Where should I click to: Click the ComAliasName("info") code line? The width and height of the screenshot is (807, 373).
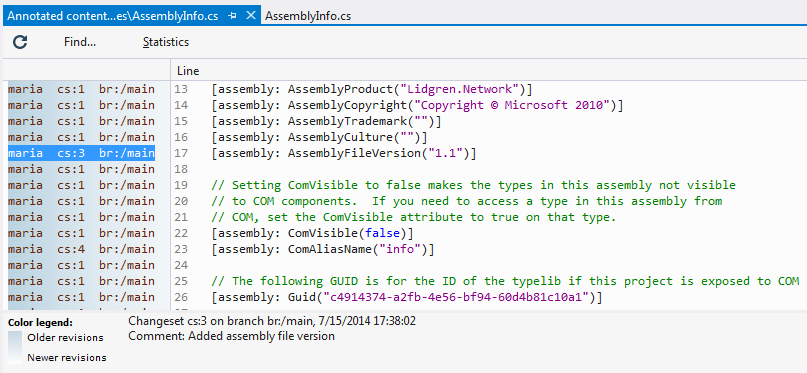[x=323, y=249]
